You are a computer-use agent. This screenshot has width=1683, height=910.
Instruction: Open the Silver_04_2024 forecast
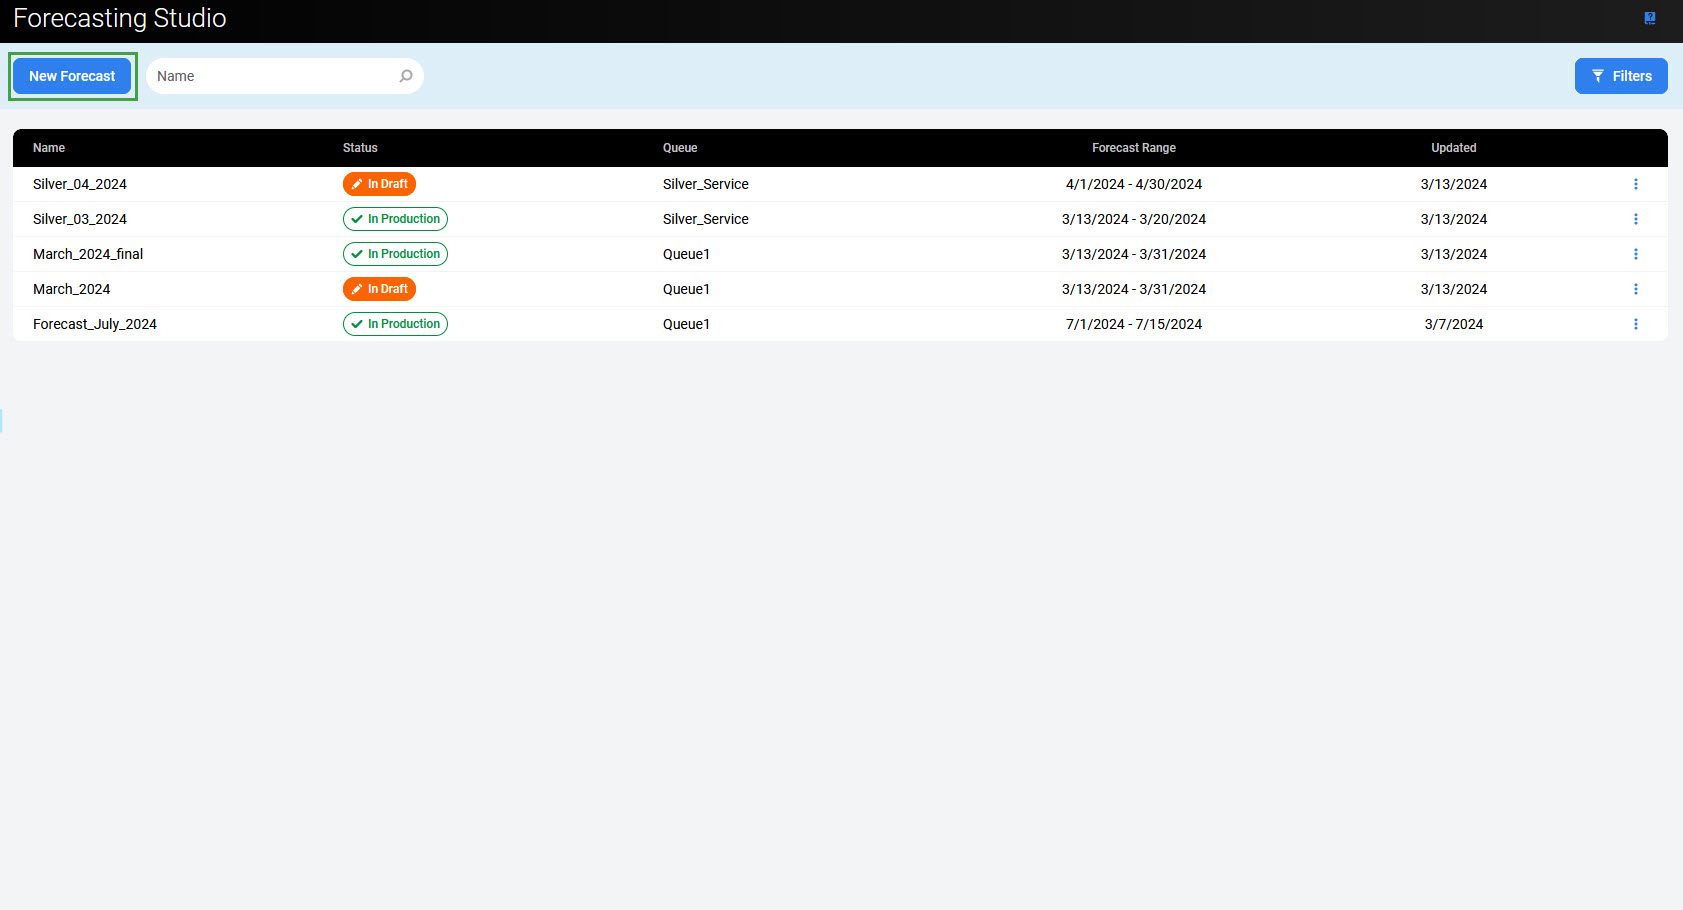coord(80,184)
